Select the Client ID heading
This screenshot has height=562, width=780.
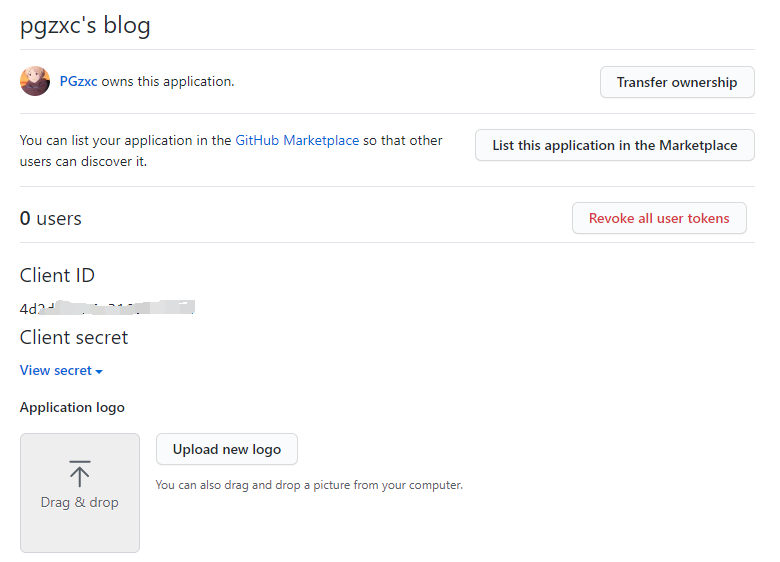pos(57,275)
